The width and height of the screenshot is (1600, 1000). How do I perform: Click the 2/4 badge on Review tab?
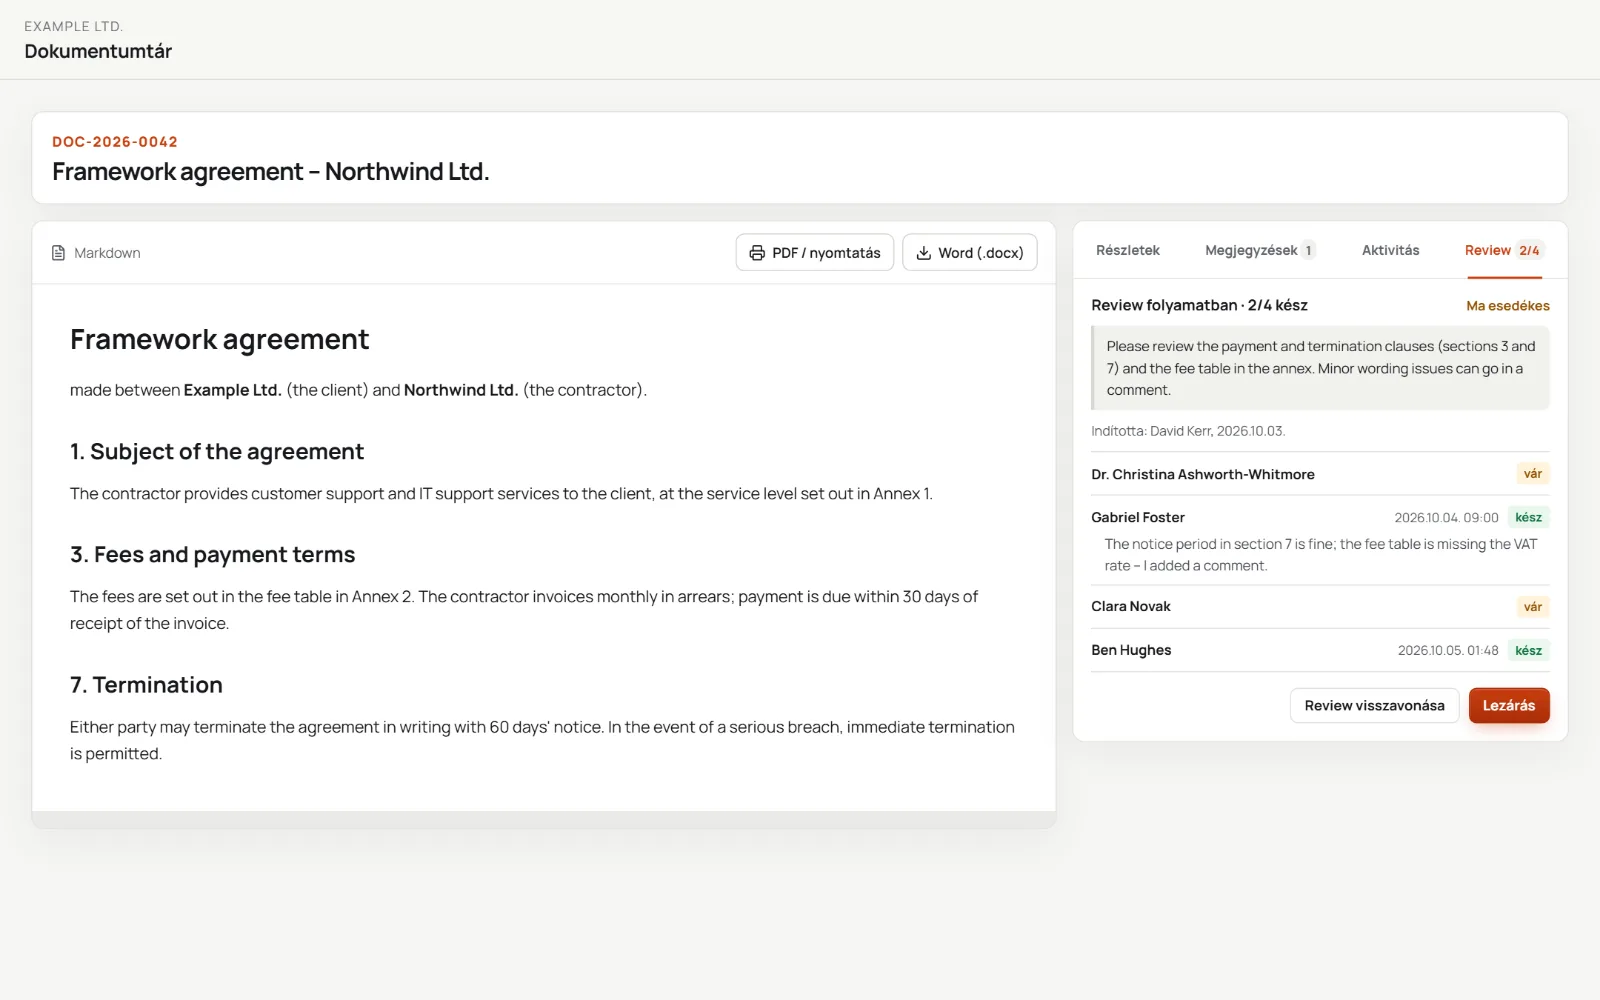tap(1529, 250)
